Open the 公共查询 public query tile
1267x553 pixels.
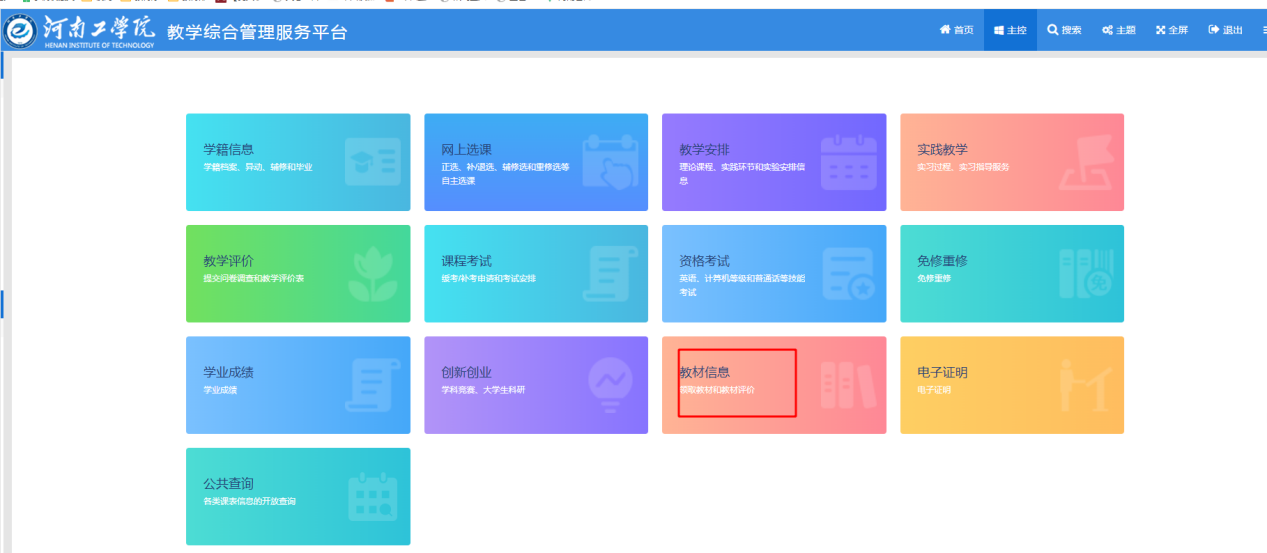[x=297, y=496]
